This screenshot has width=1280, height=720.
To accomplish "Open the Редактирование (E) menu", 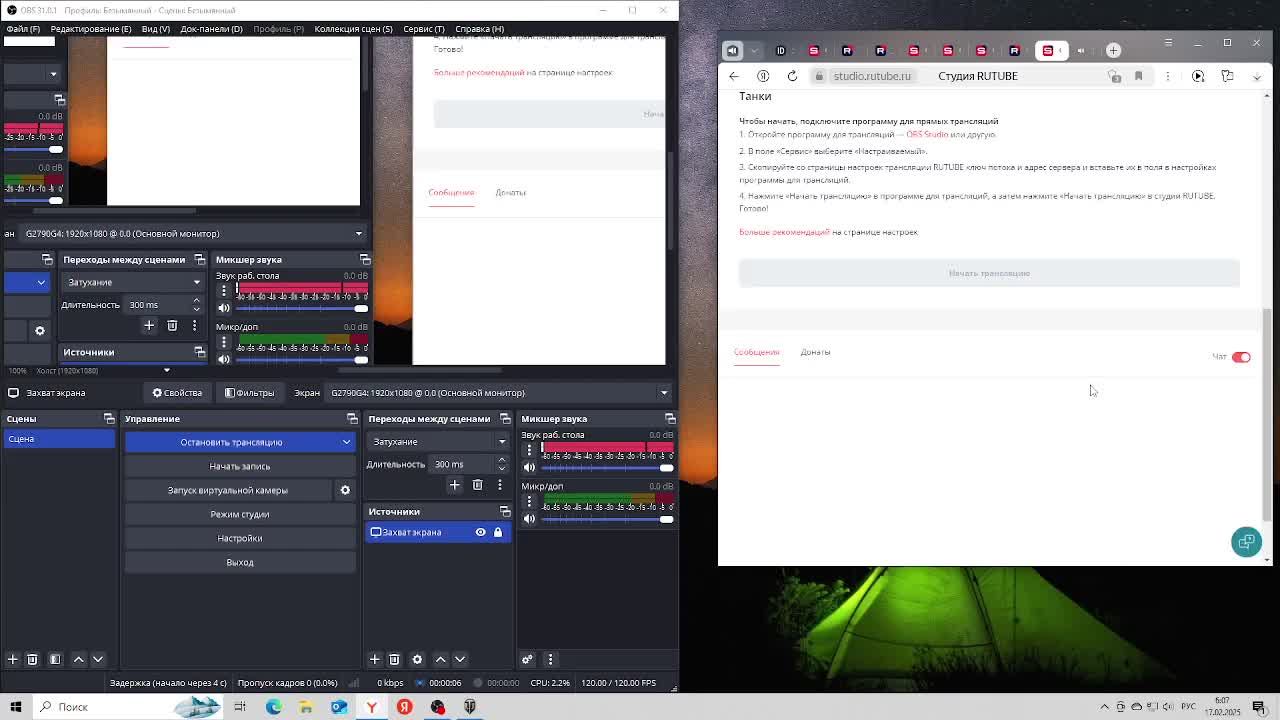I will click(91, 29).
